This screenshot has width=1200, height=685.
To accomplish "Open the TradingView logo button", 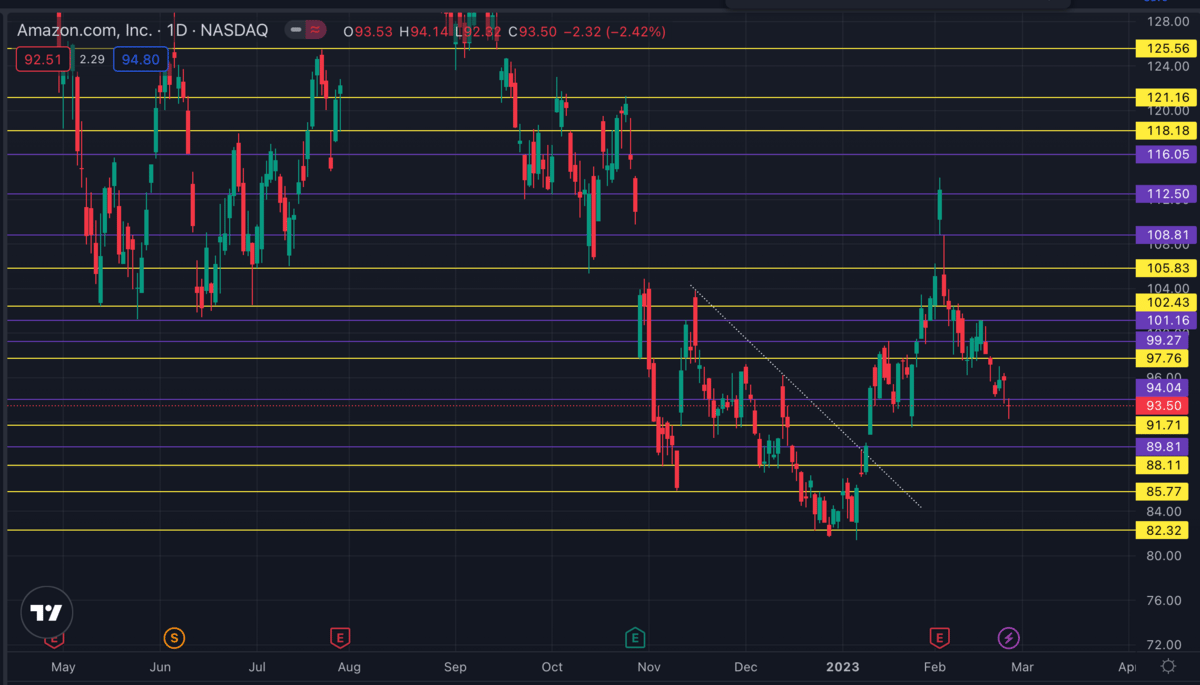I will tap(46, 612).
